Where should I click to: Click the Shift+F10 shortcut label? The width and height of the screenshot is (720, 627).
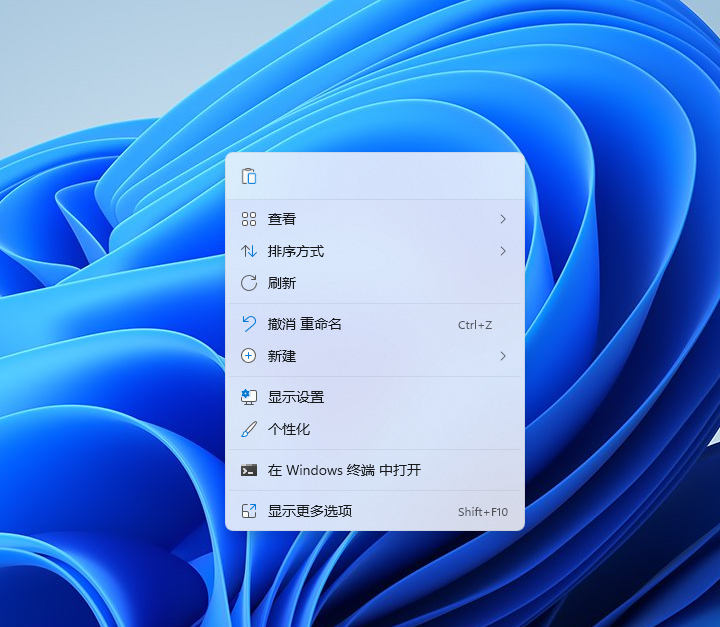click(483, 512)
